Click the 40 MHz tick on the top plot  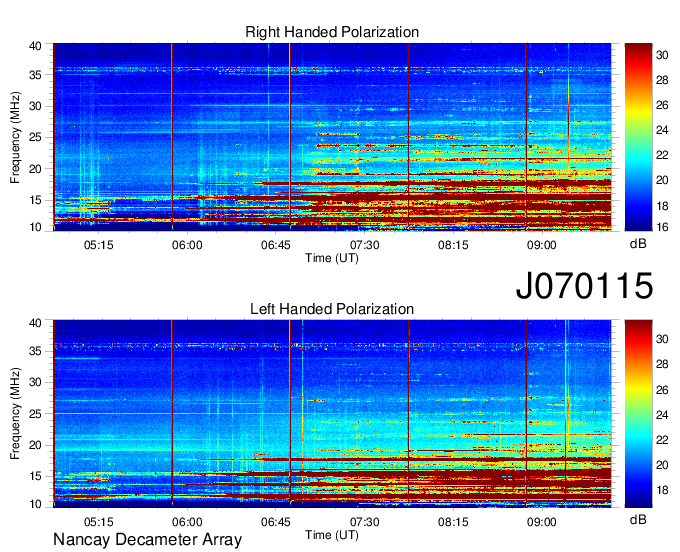35,46
